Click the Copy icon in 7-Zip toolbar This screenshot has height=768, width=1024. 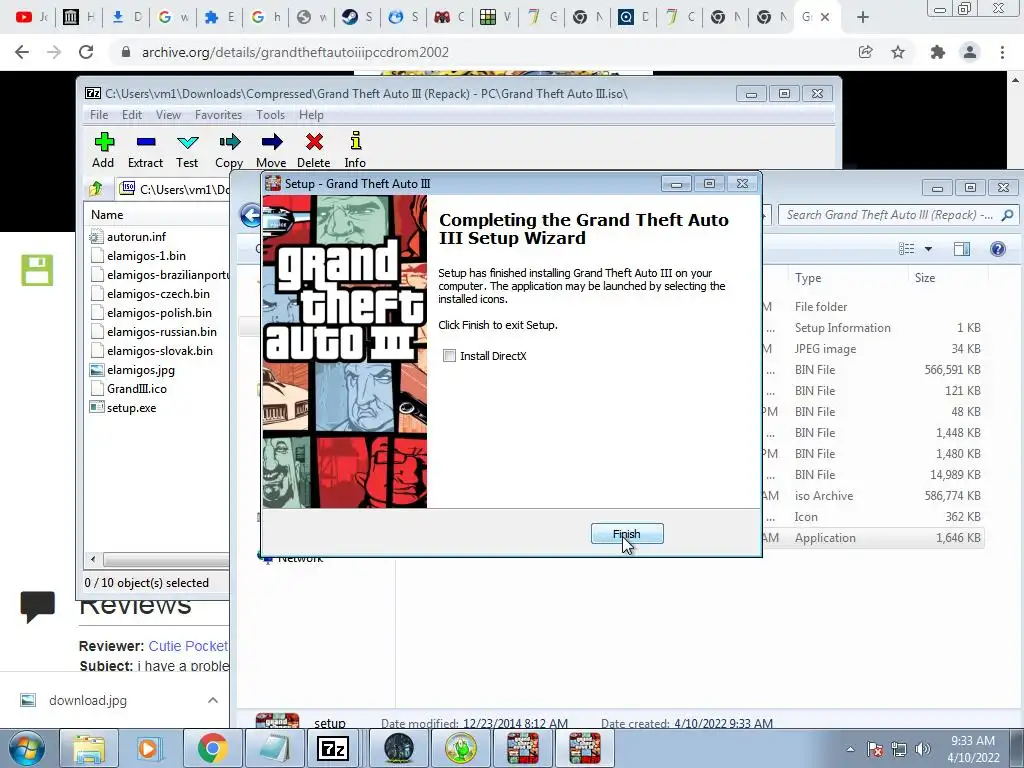229,150
